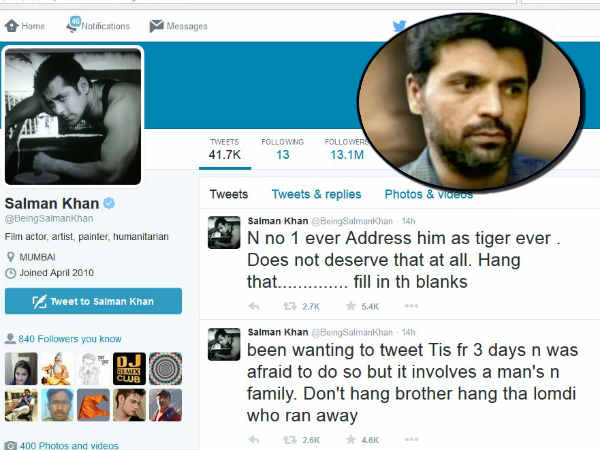Image resolution: width=600 pixels, height=450 pixels.
Task: Open 400 Photos and videos link
Action: click(x=69, y=445)
